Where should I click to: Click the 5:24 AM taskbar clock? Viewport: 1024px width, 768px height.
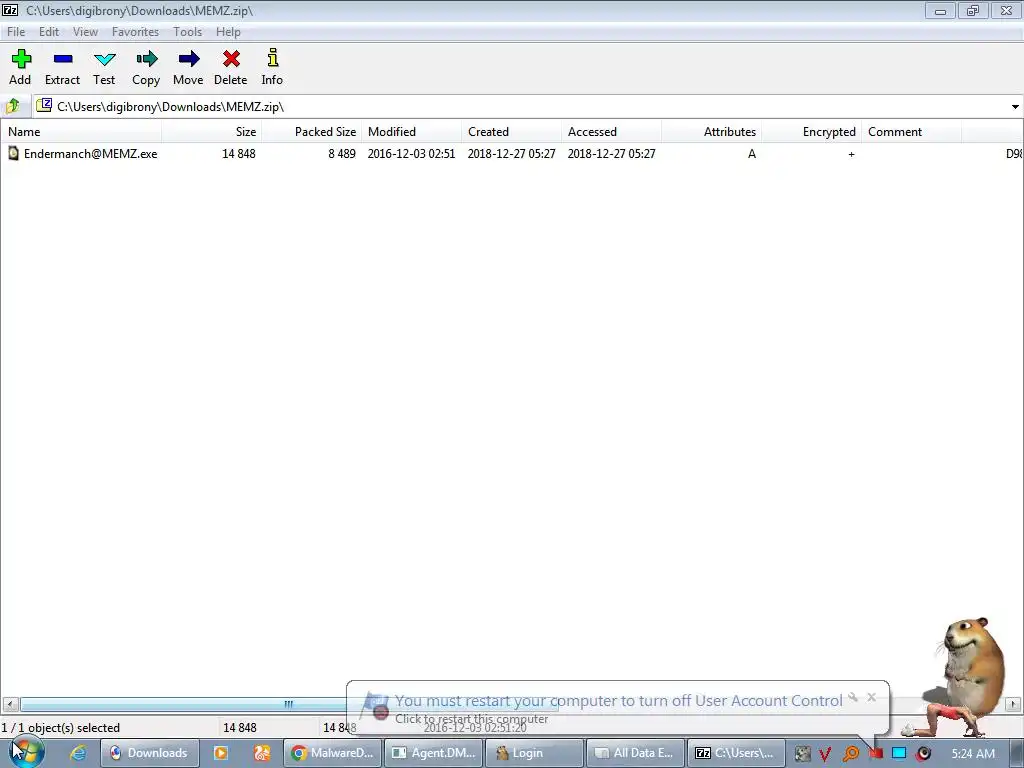tap(973, 754)
